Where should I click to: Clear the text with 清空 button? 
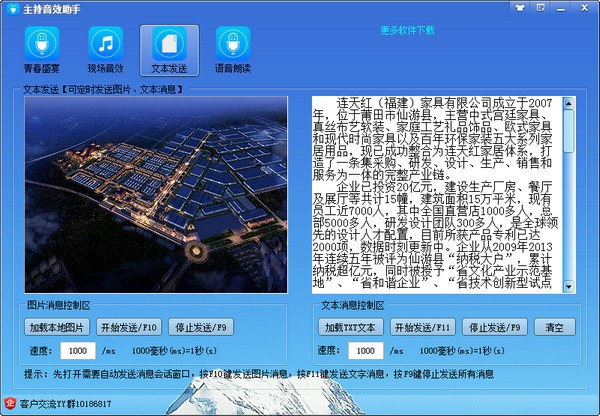(x=553, y=327)
